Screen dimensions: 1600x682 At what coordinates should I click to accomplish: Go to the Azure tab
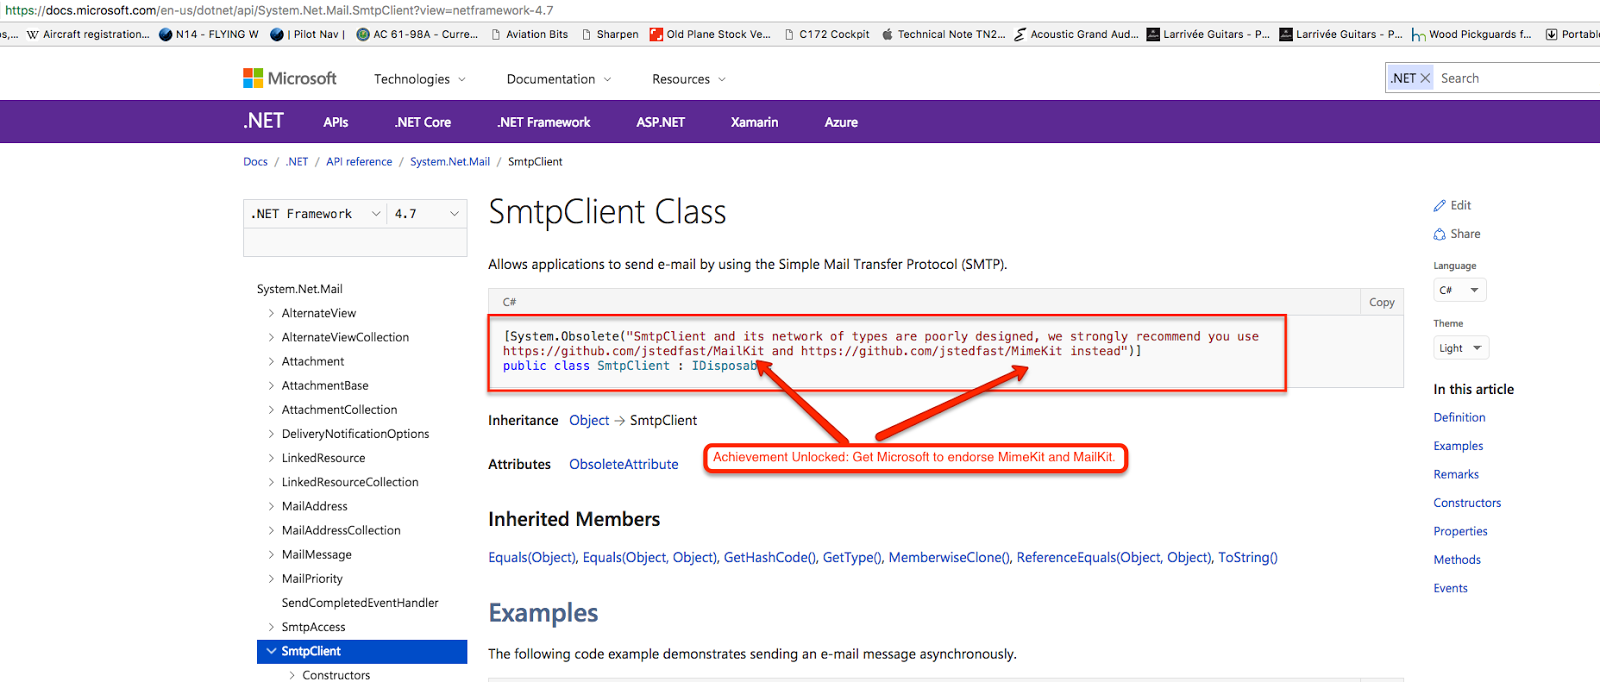point(841,122)
